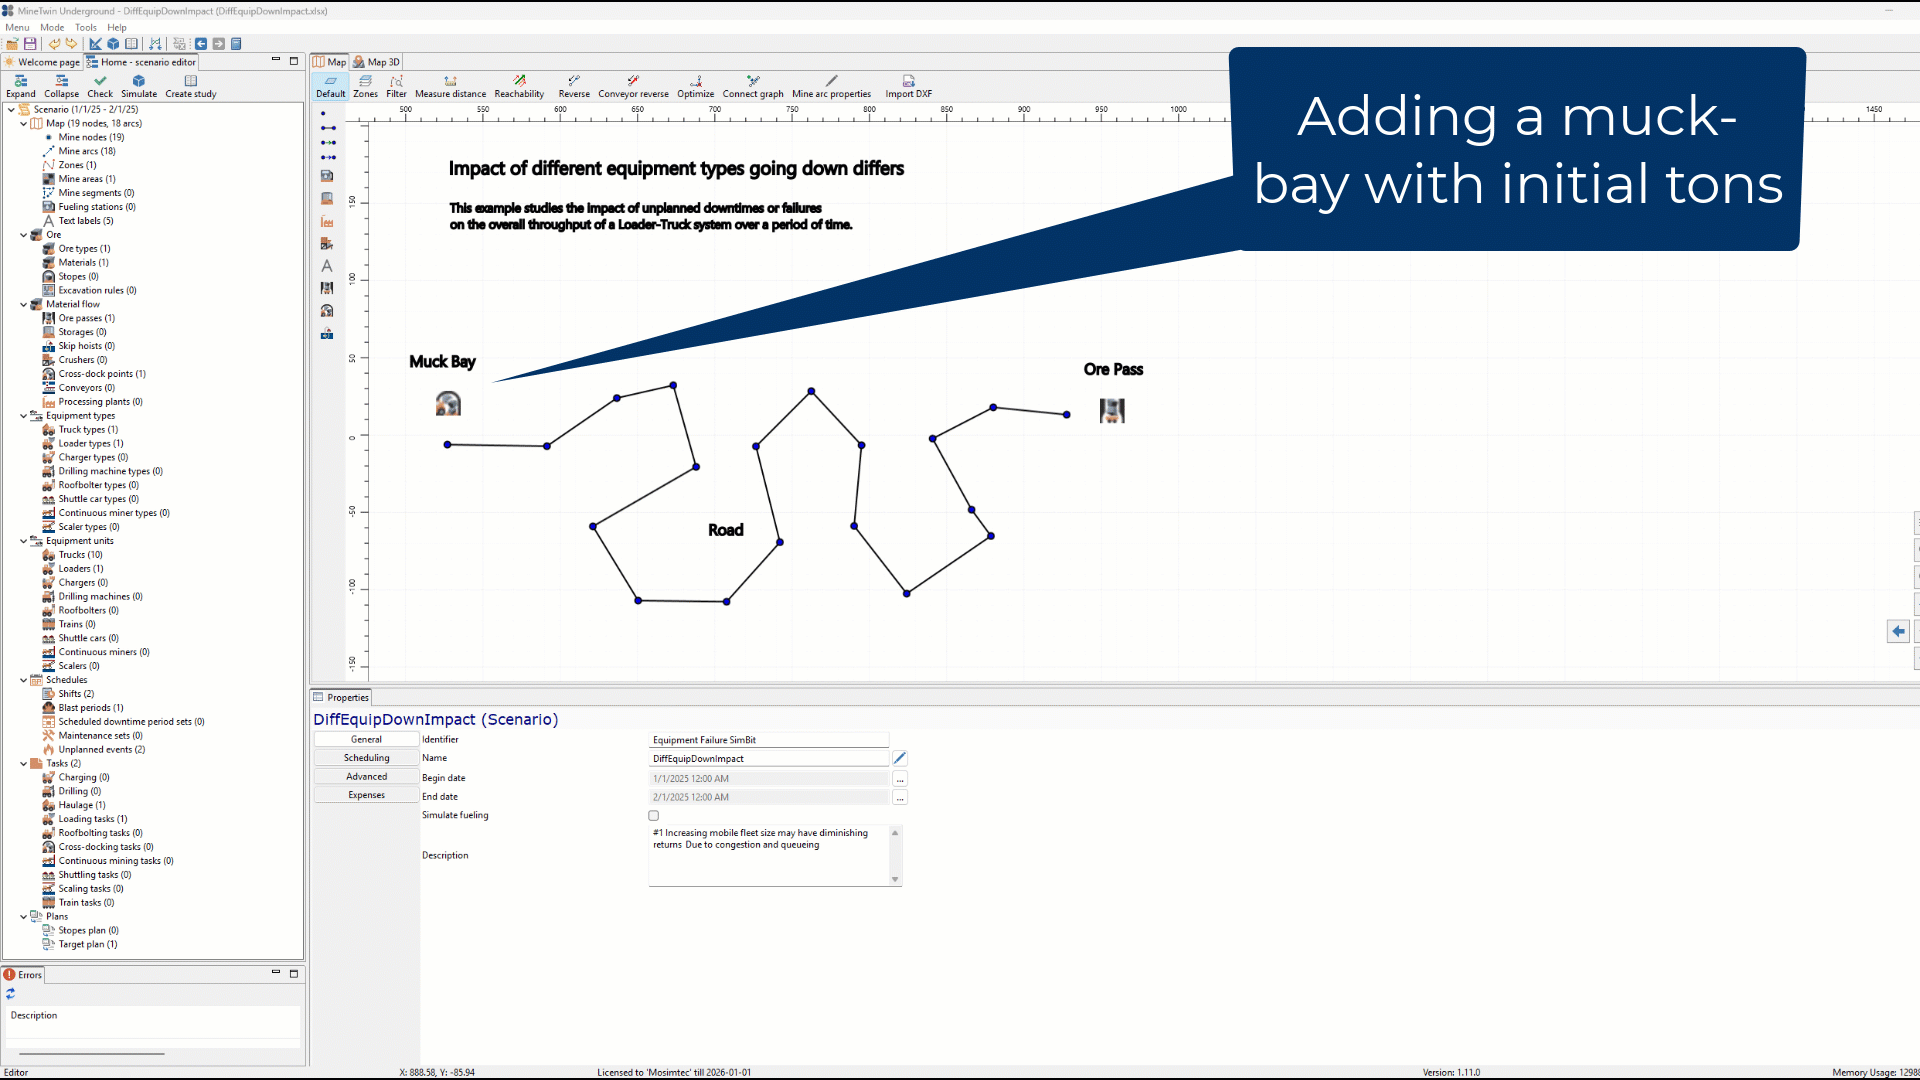Open the Tools menu
Image resolution: width=1920 pixels, height=1080 pixels.
point(86,28)
